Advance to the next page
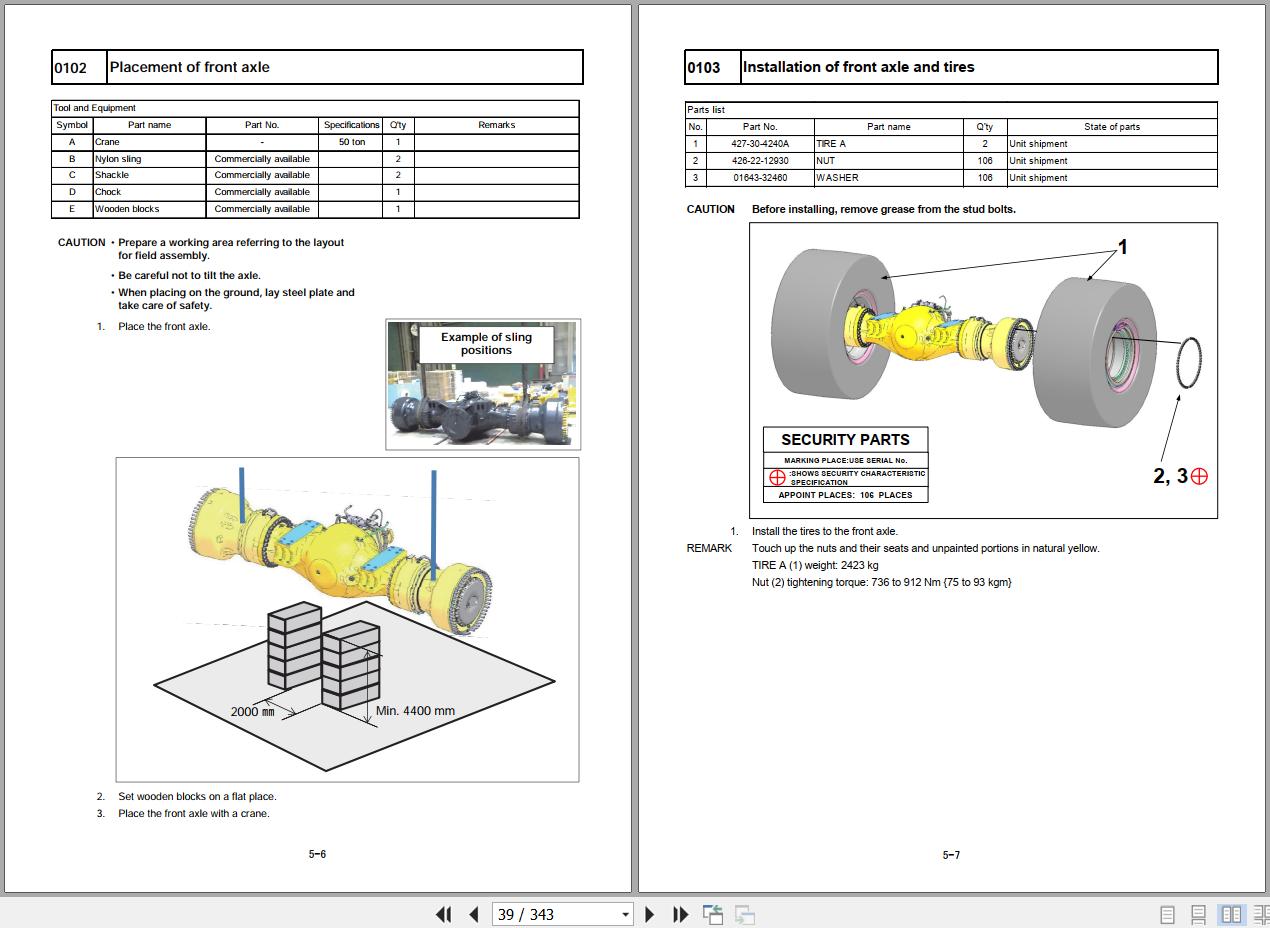The image size is (1270, 928). coord(650,914)
